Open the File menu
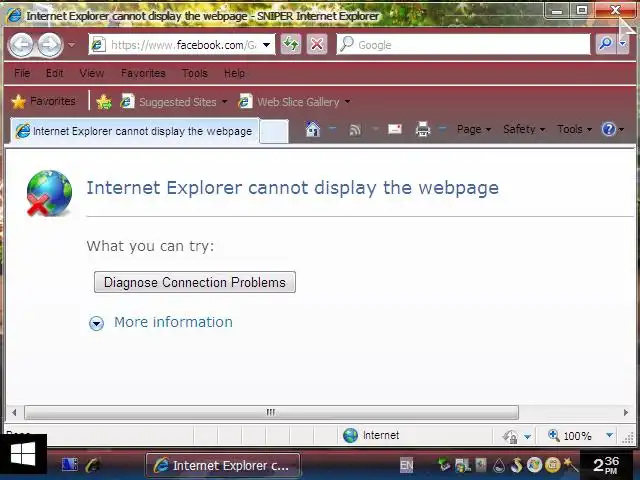This screenshot has width=640, height=480. (x=22, y=73)
